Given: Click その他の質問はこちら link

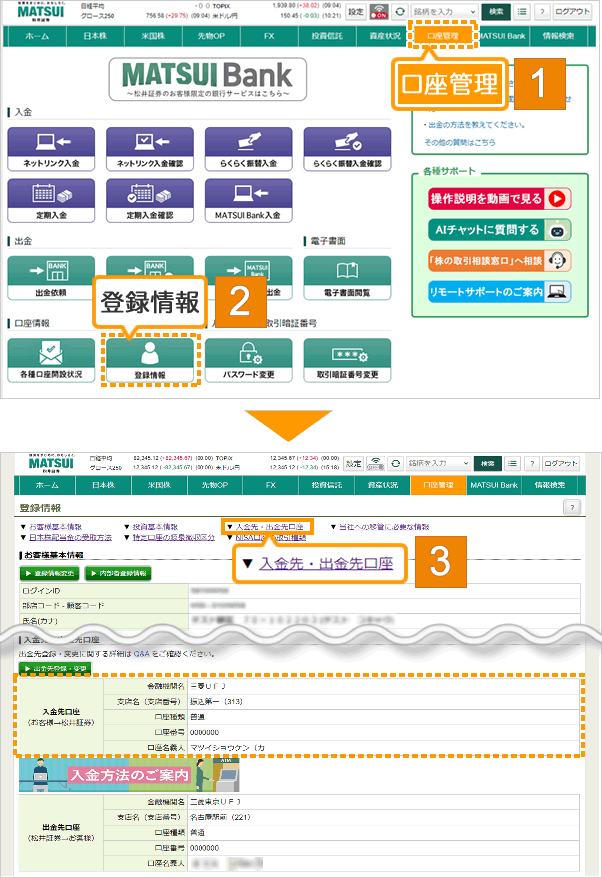Looking at the screenshot, I should (x=459, y=142).
